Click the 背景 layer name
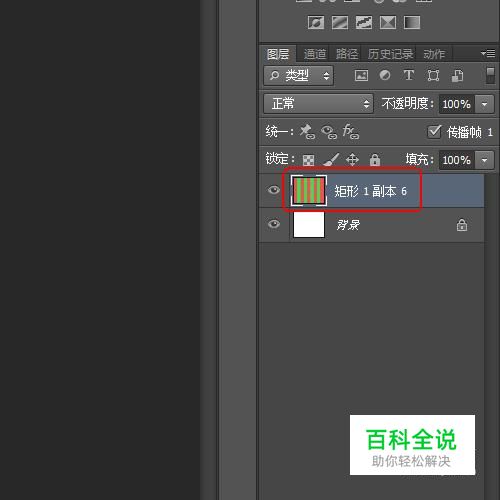Image resolution: width=500 pixels, height=500 pixels. coord(348,225)
